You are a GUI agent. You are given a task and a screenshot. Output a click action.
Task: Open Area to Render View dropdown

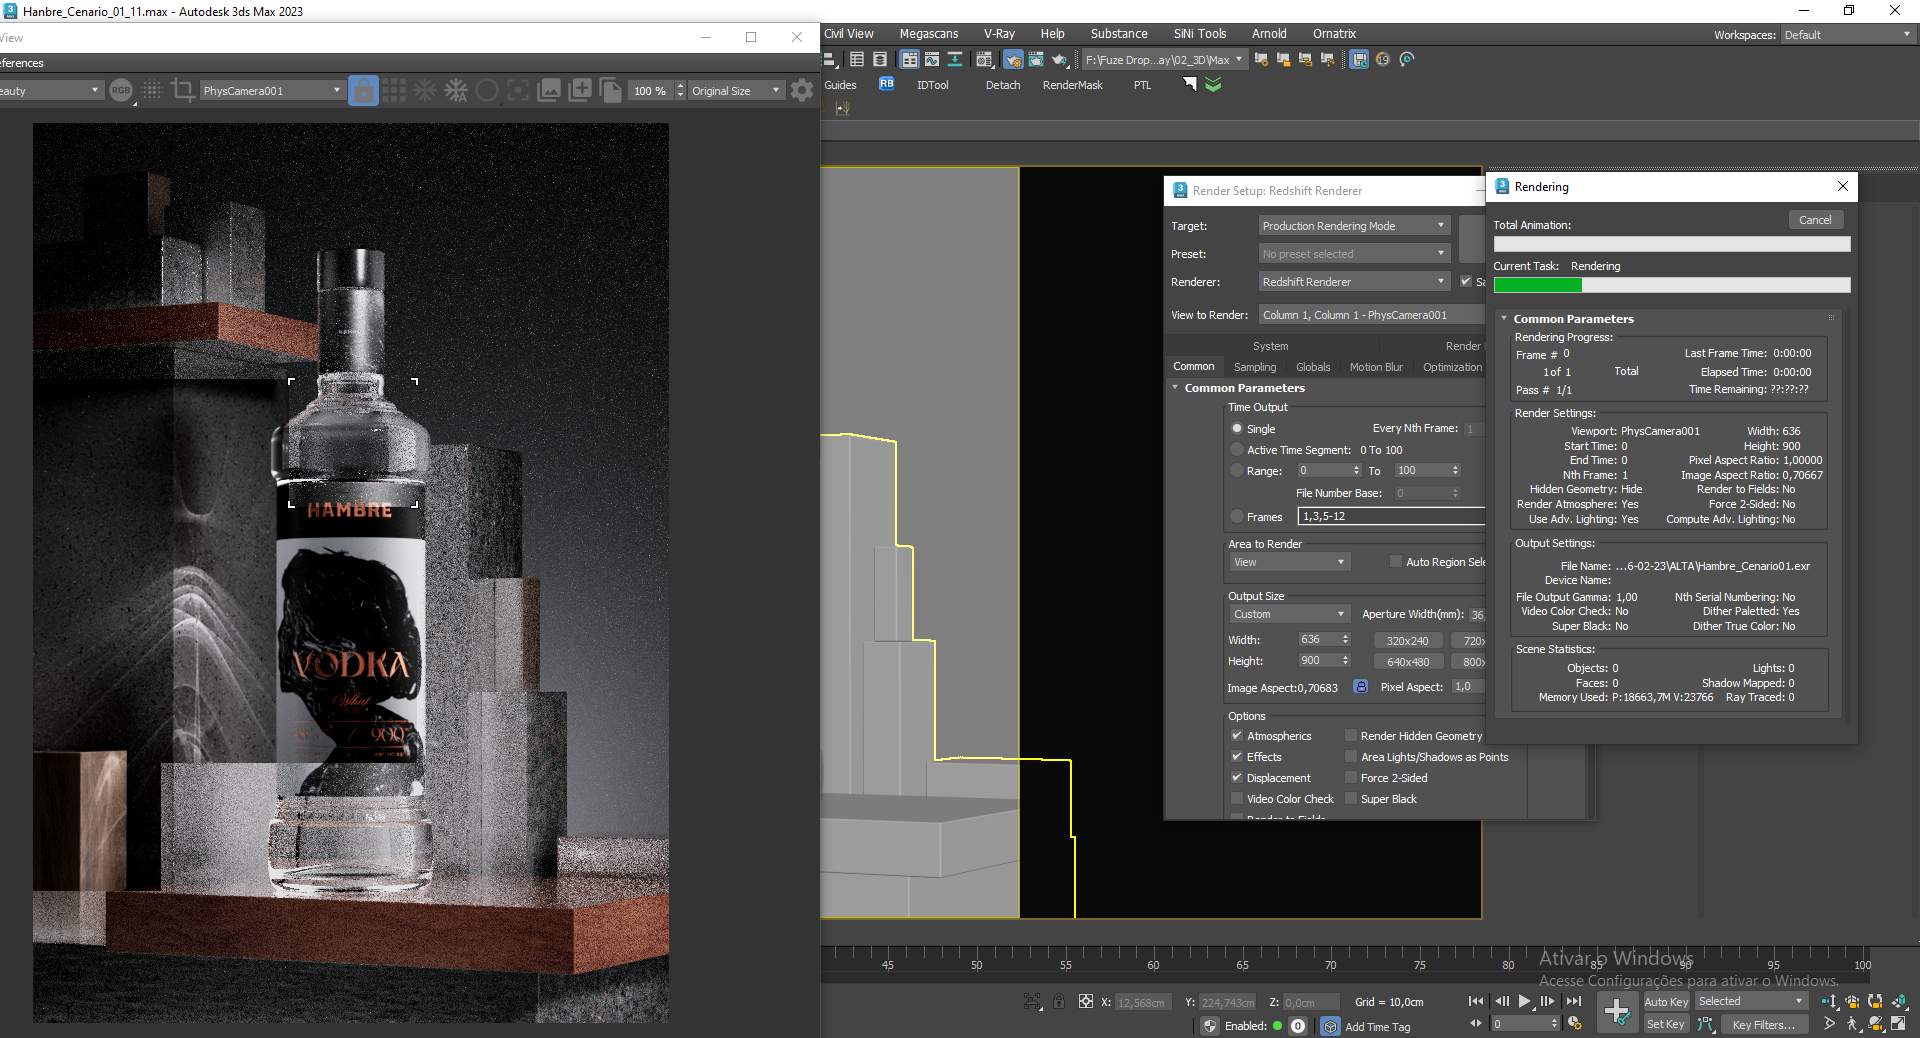[x=1289, y=562]
